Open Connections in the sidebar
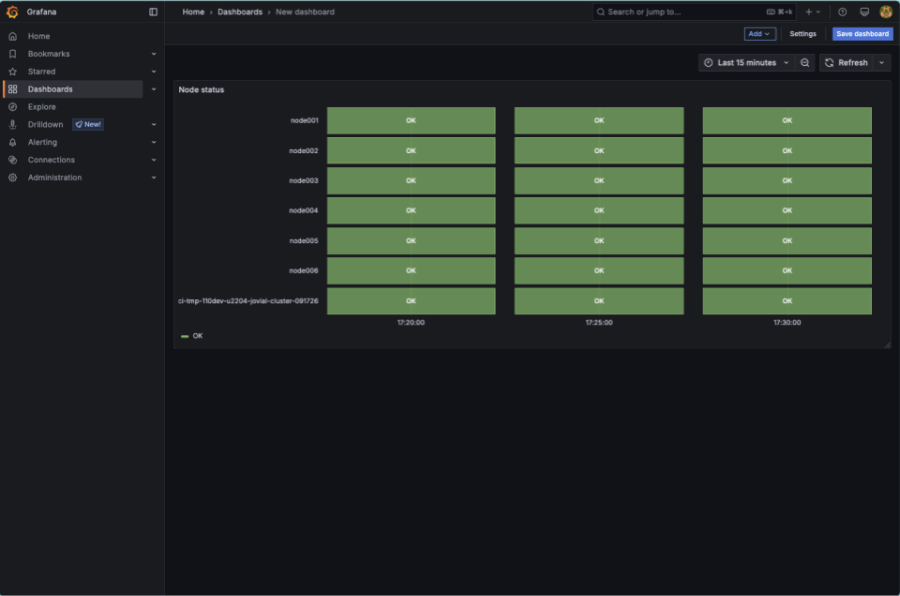 pos(51,160)
